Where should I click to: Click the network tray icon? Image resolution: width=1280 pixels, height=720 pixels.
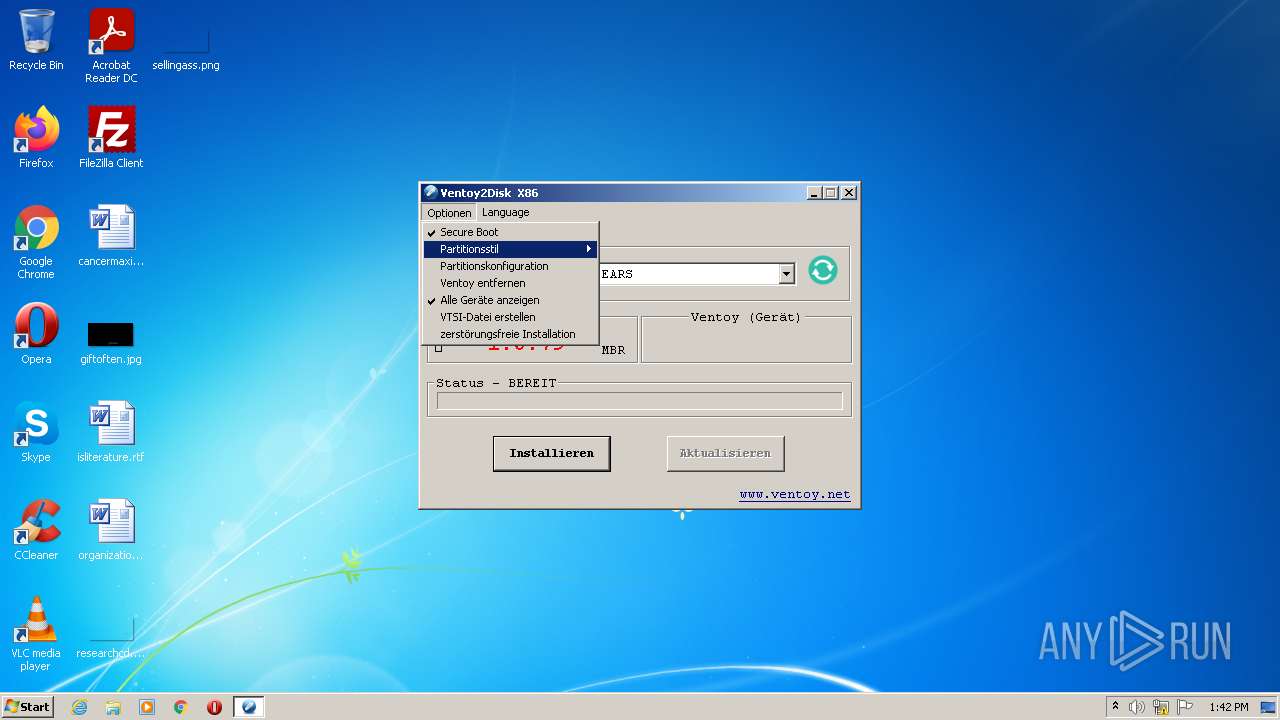click(1161, 707)
